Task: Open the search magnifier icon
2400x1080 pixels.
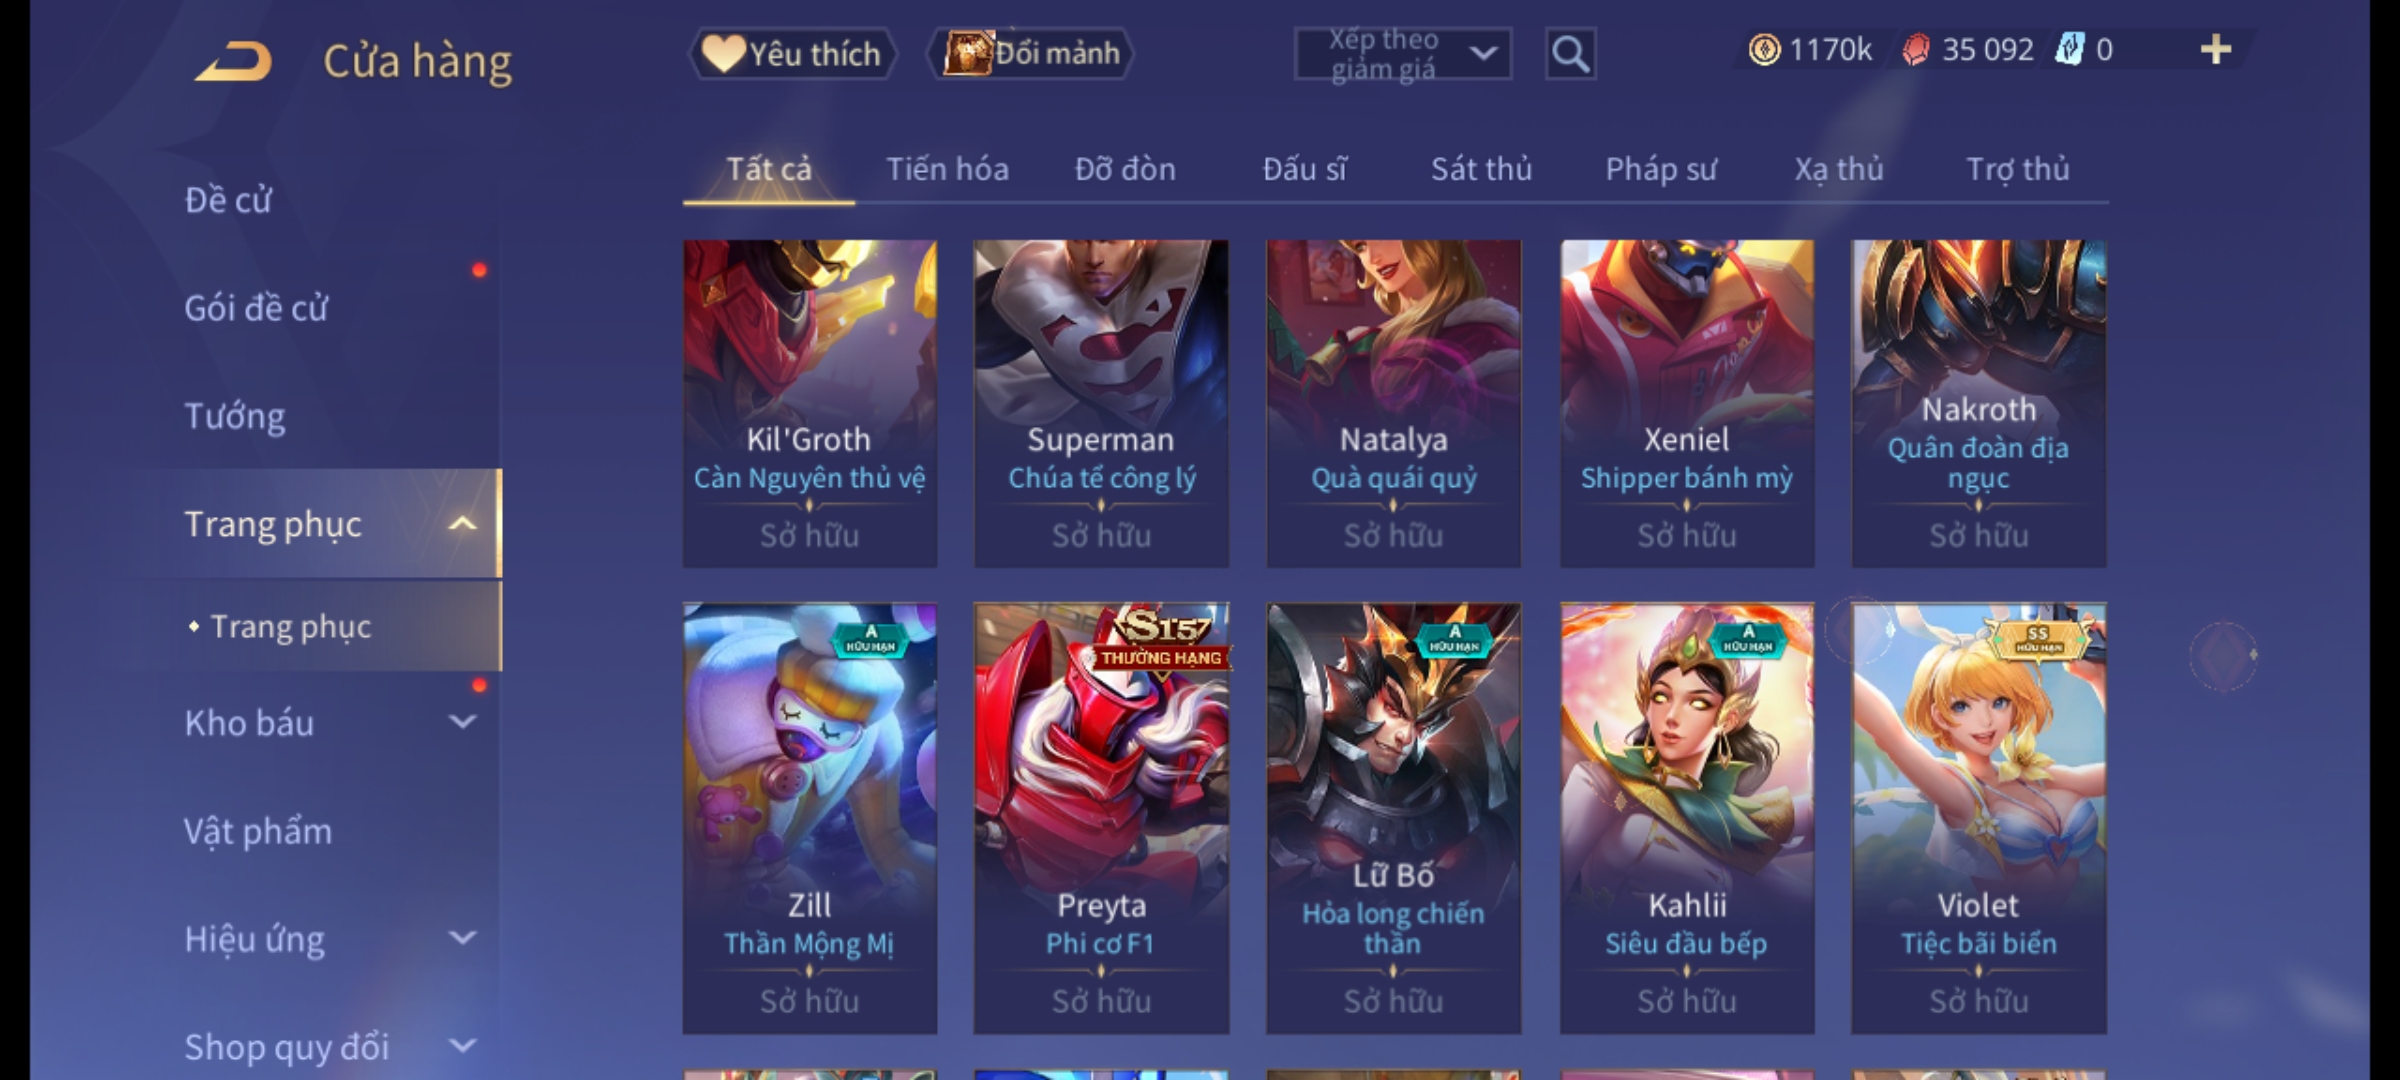Action: (1570, 53)
